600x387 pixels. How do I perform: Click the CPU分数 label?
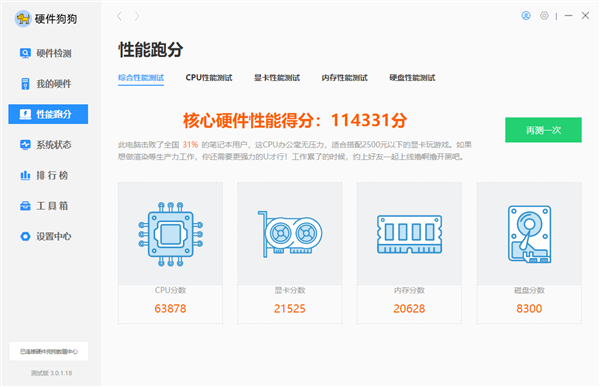click(170, 291)
